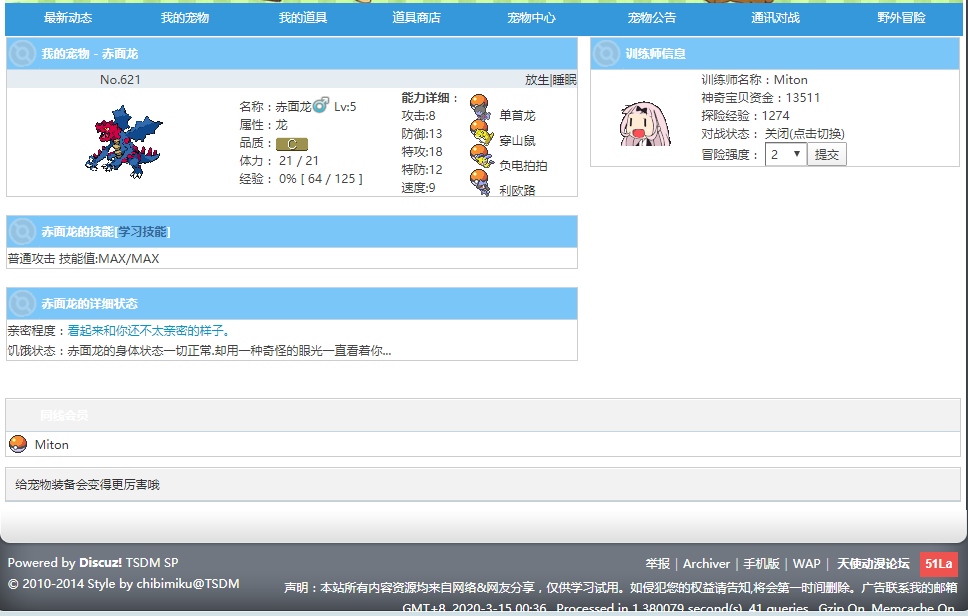Click the 提交 submit button
The image size is (968, 616).
coord(827,154)
